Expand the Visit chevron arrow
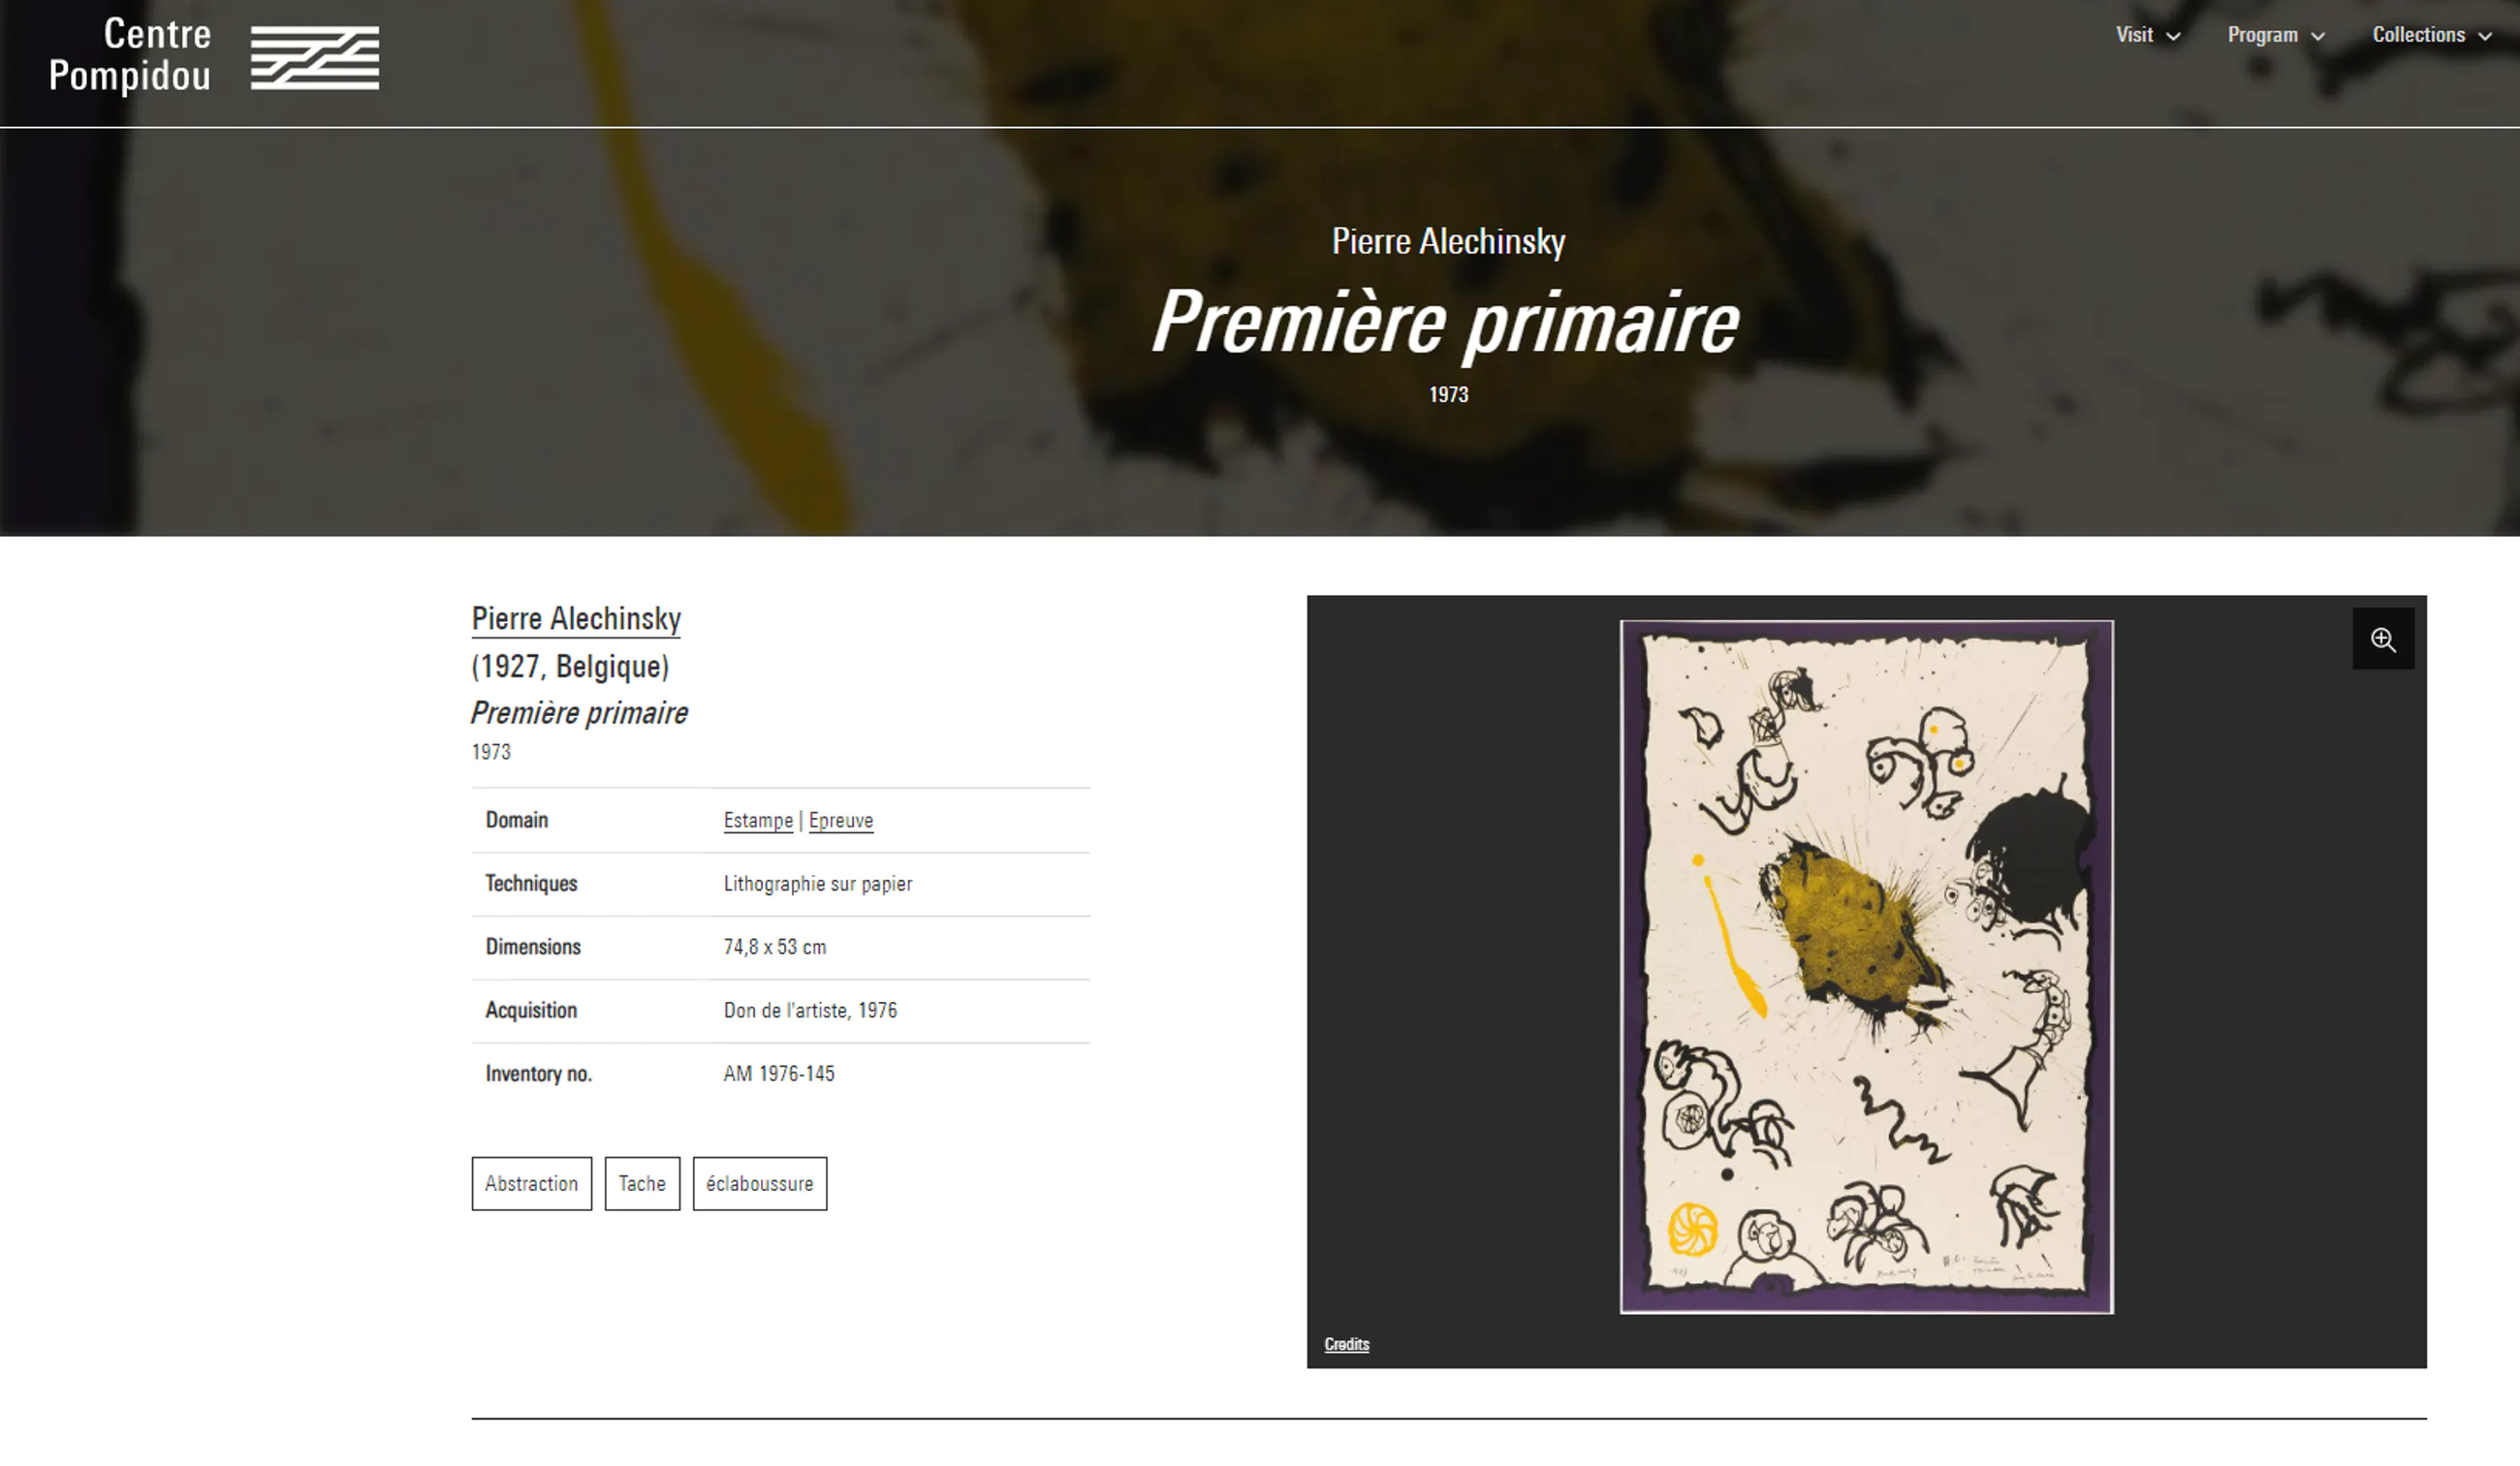This screenshot has height=1466, width=2520. pyautogui.click(x=2173, y=37)
